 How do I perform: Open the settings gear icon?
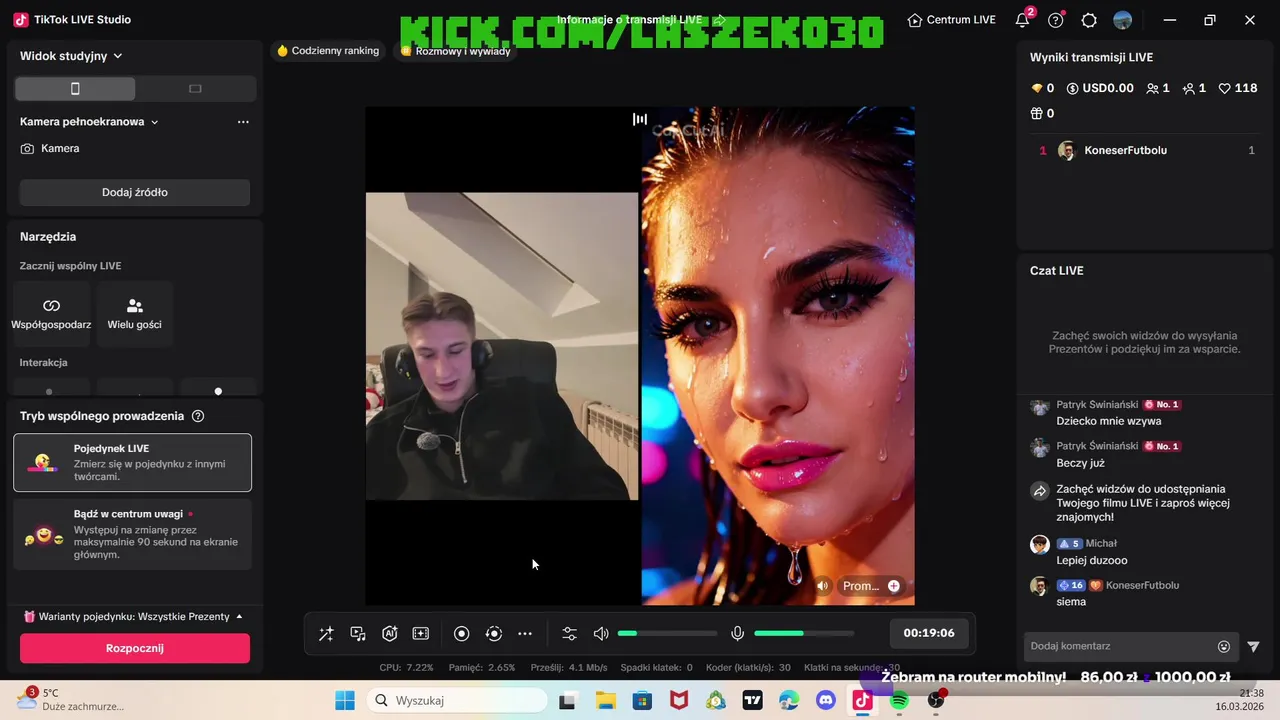click(1089, 20)
